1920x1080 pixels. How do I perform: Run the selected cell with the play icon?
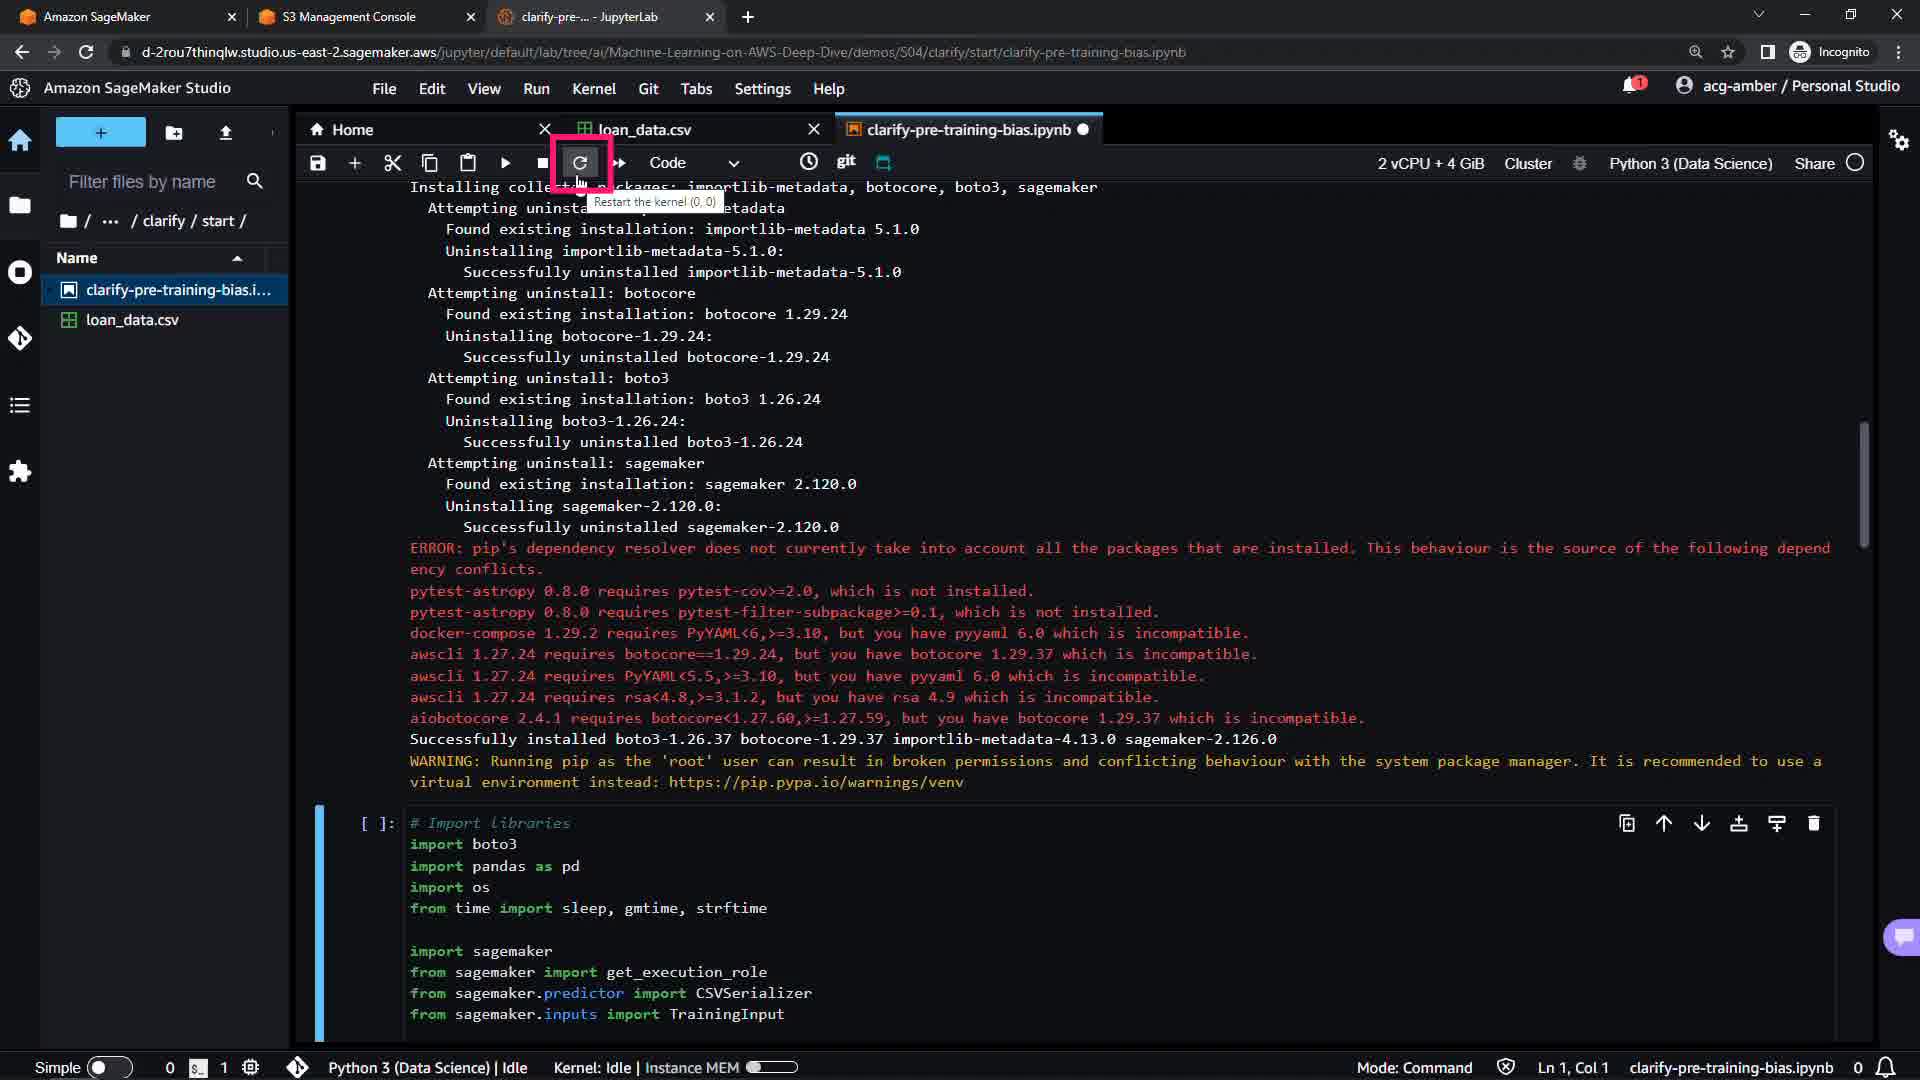(505, 163)
